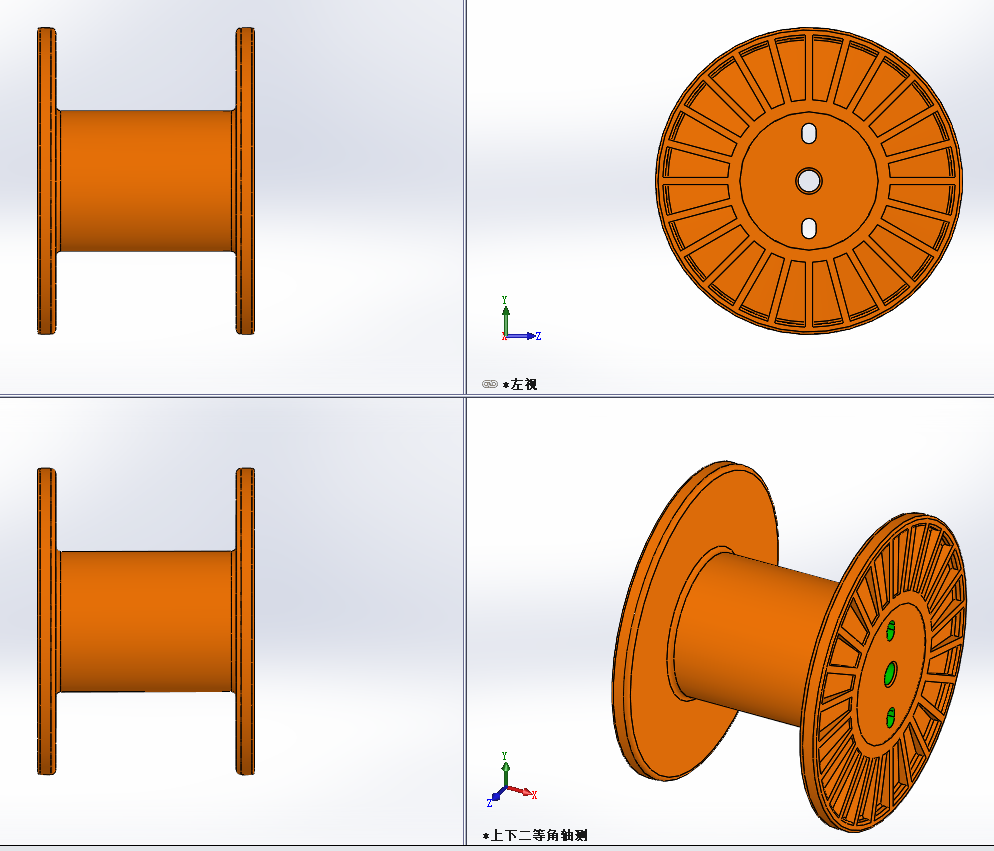
Task: Select the upper green slot in isometric view
Action: pos(890,630)
